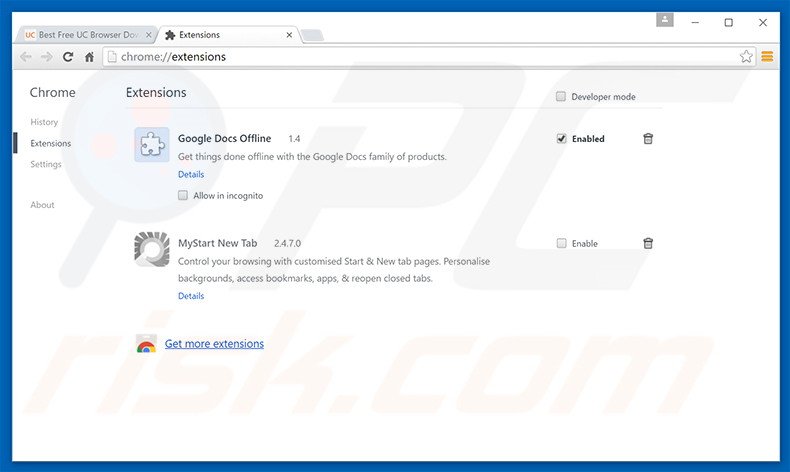Viewport: 790px width, 472px height.
Task: Click version number 2.4.7.0
Action: [x=287, y=243]
